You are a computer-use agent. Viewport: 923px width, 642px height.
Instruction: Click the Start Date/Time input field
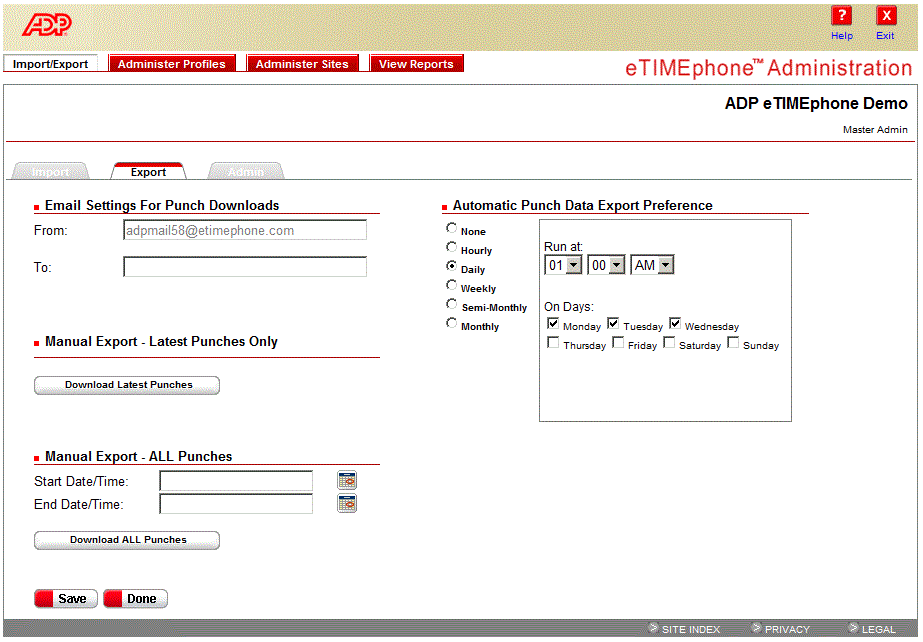pyautogui.click(x=236, y=481)
